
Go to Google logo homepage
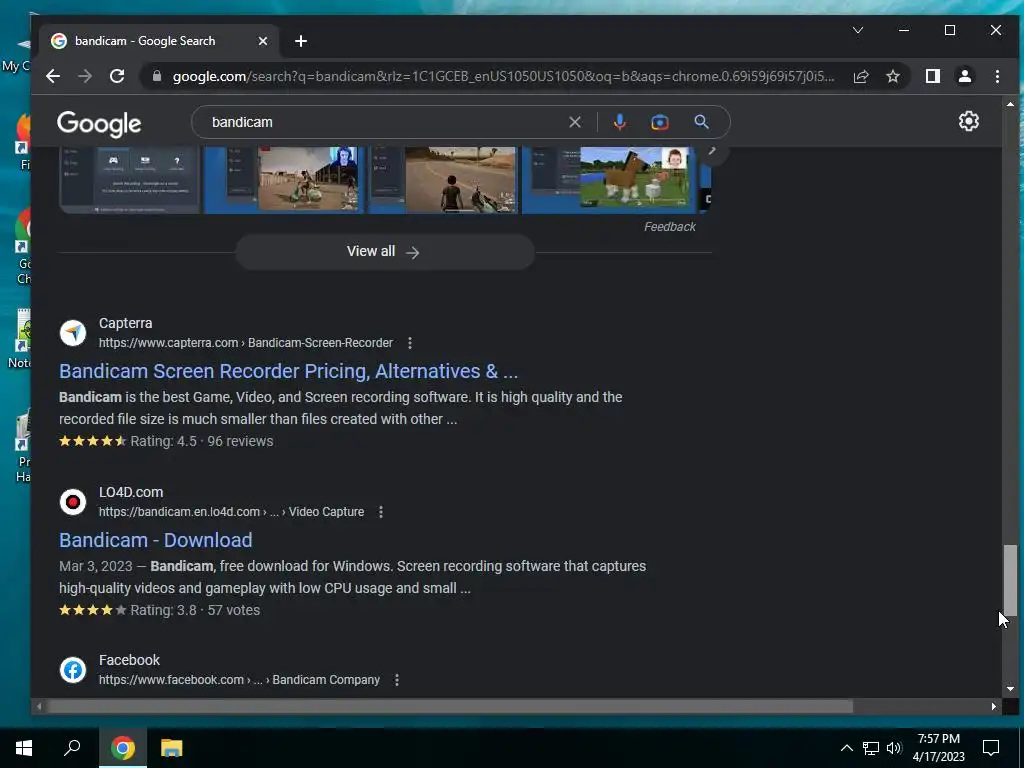tap(99, 123)
